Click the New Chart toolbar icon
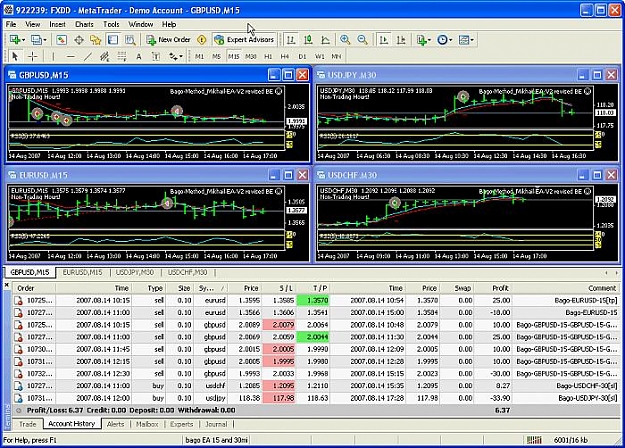The image size is (625, 448). coord(15,39)
